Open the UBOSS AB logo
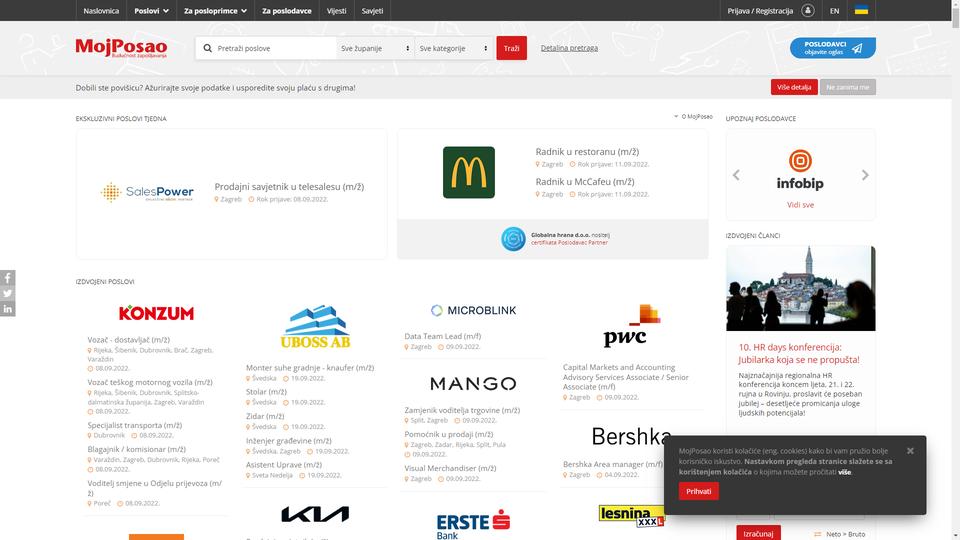Image resolution: width=960 pixels, height=540 pixels. [315, 327]
